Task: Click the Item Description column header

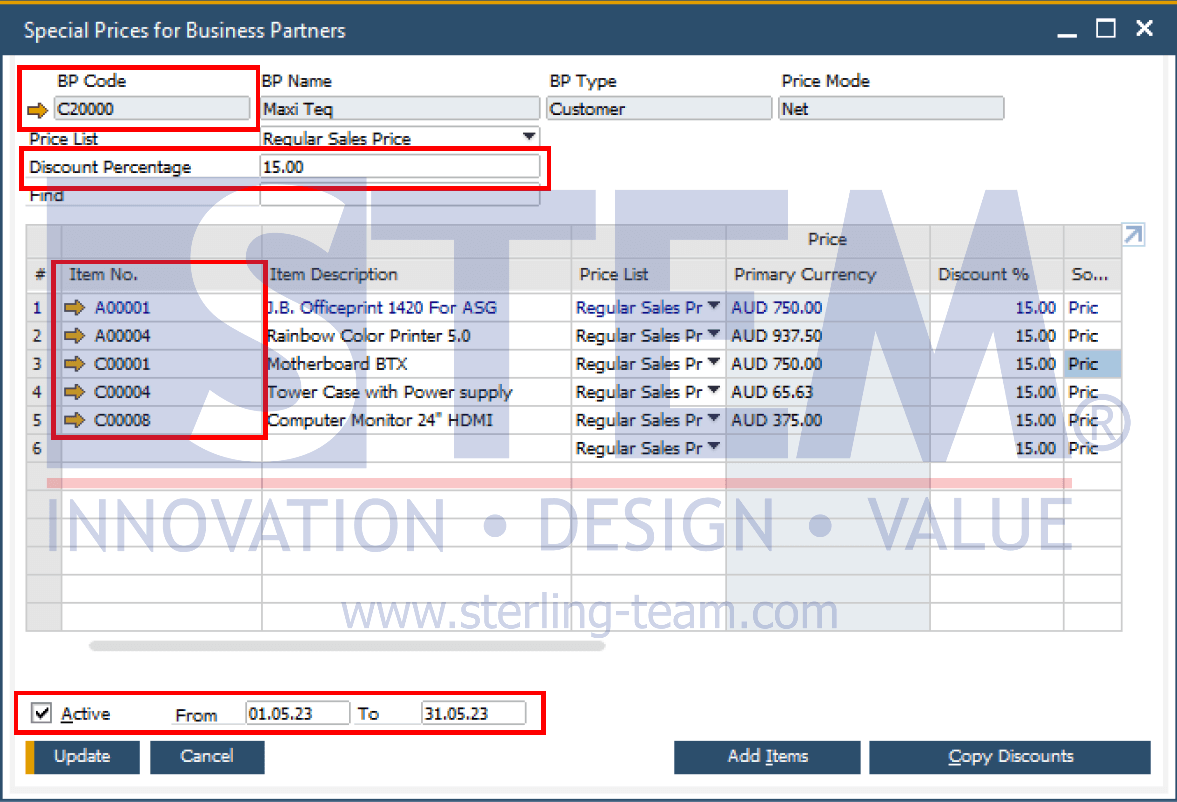Action: [x=417, y=275]
